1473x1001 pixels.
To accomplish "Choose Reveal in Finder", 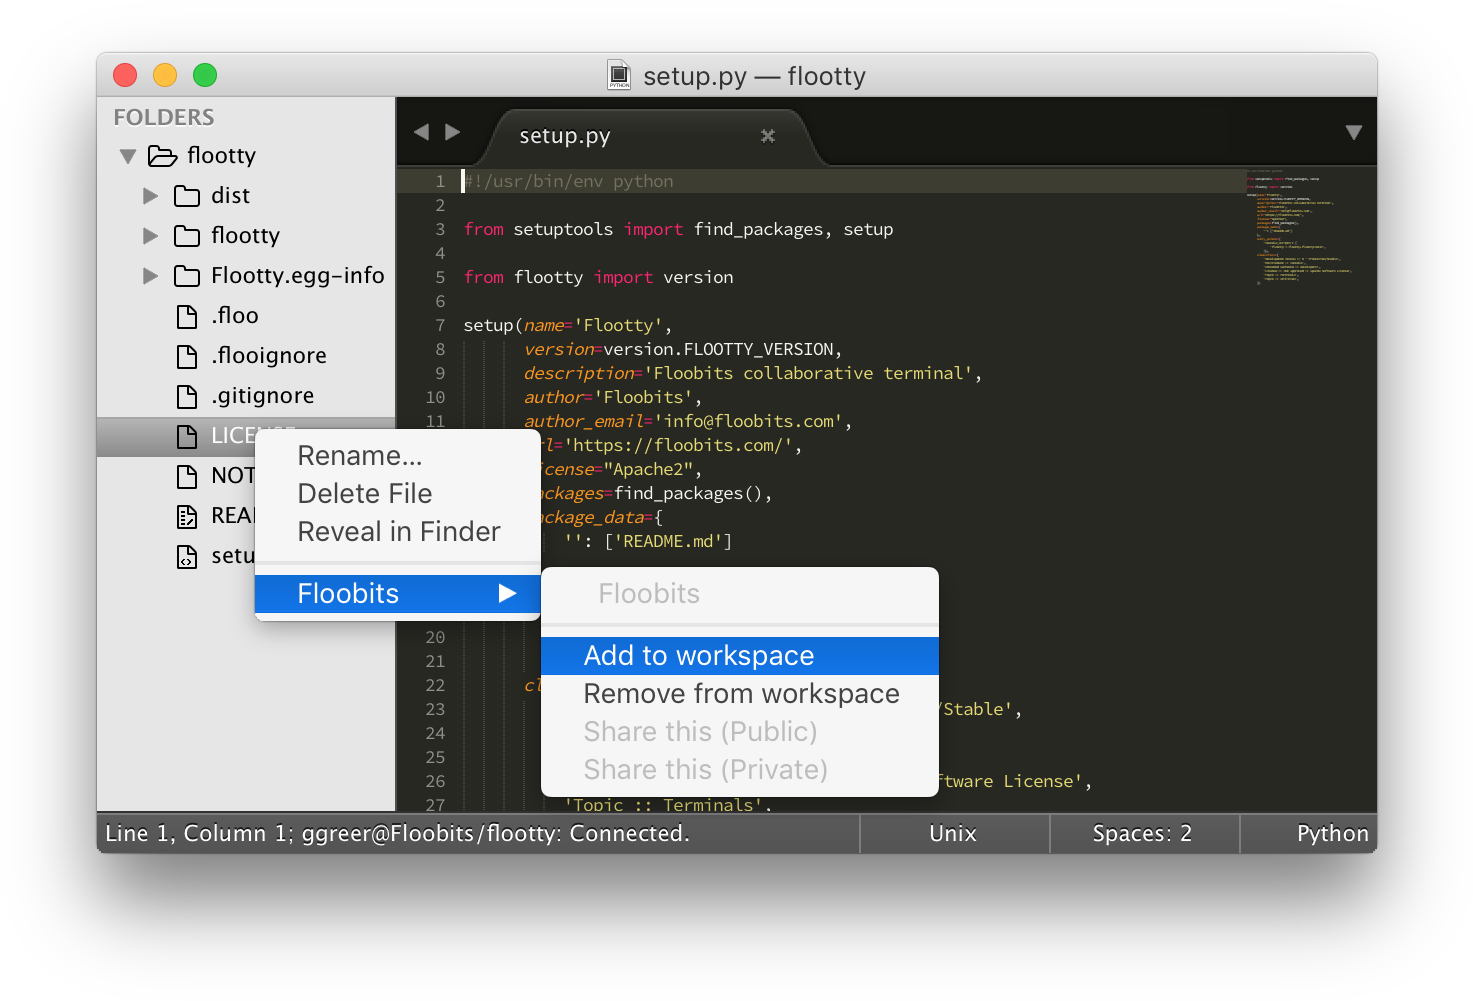I will click(x=399, y=532).
